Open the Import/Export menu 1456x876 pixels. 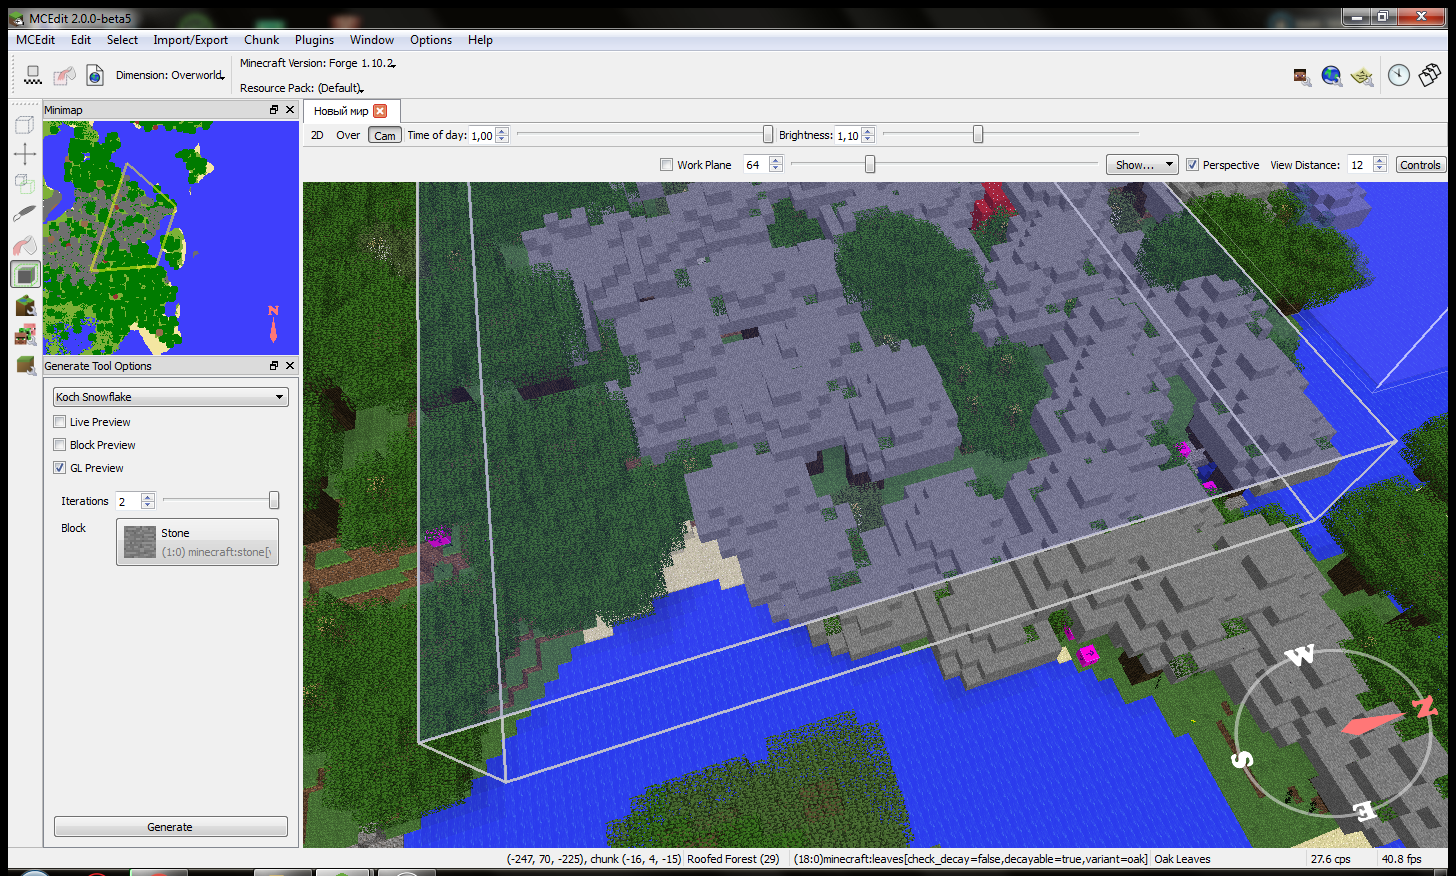coord(190,40)
